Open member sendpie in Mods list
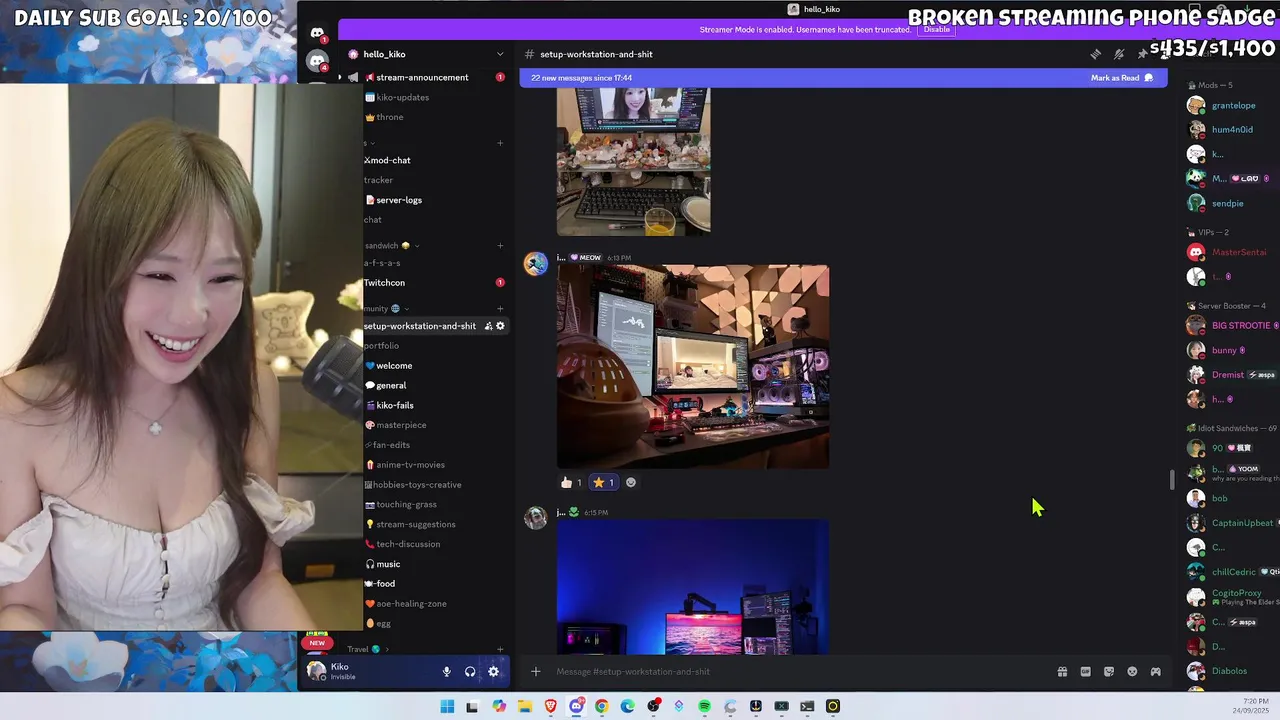Screen dimensions: 1280x720 (1230, 203)
